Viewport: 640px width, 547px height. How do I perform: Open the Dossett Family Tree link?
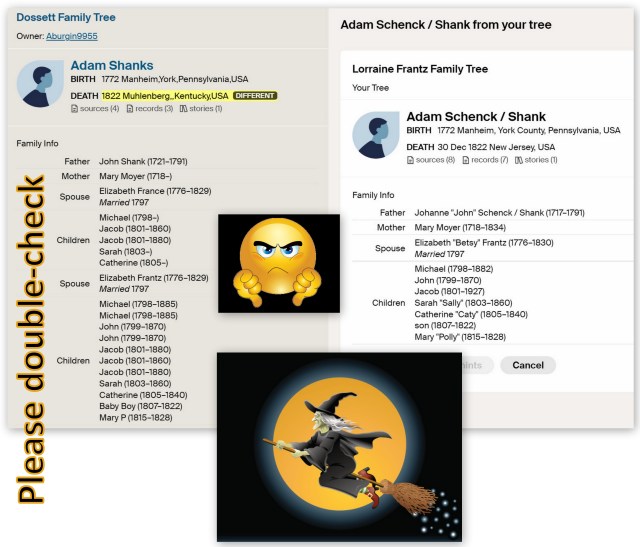66,18
